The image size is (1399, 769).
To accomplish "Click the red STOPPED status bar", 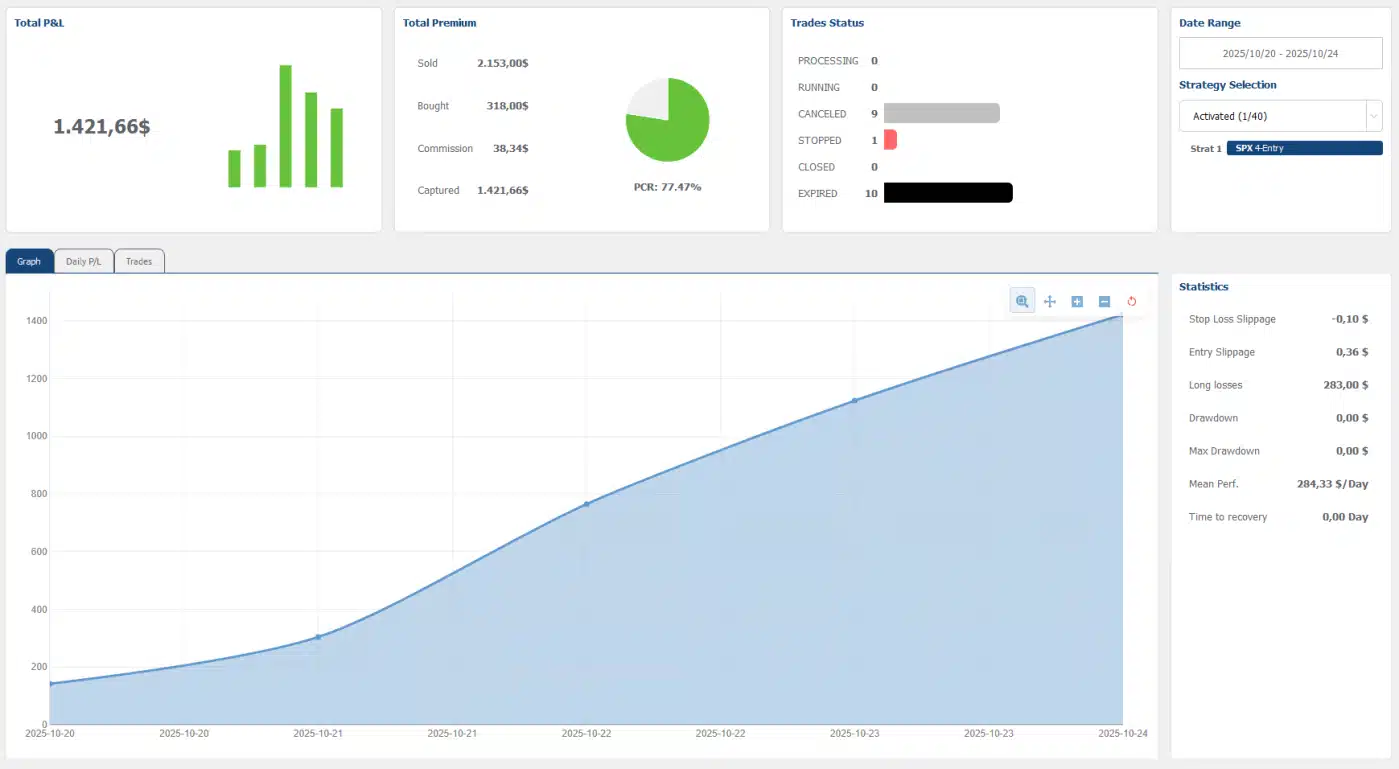I will [886, 140].
